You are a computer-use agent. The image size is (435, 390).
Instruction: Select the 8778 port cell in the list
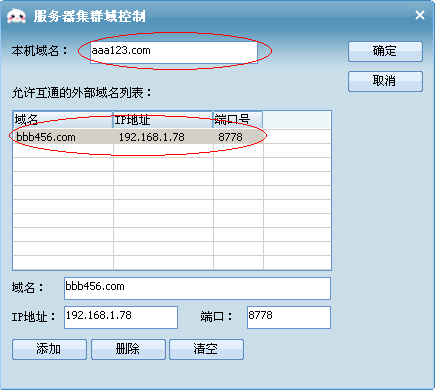[238, 137]
